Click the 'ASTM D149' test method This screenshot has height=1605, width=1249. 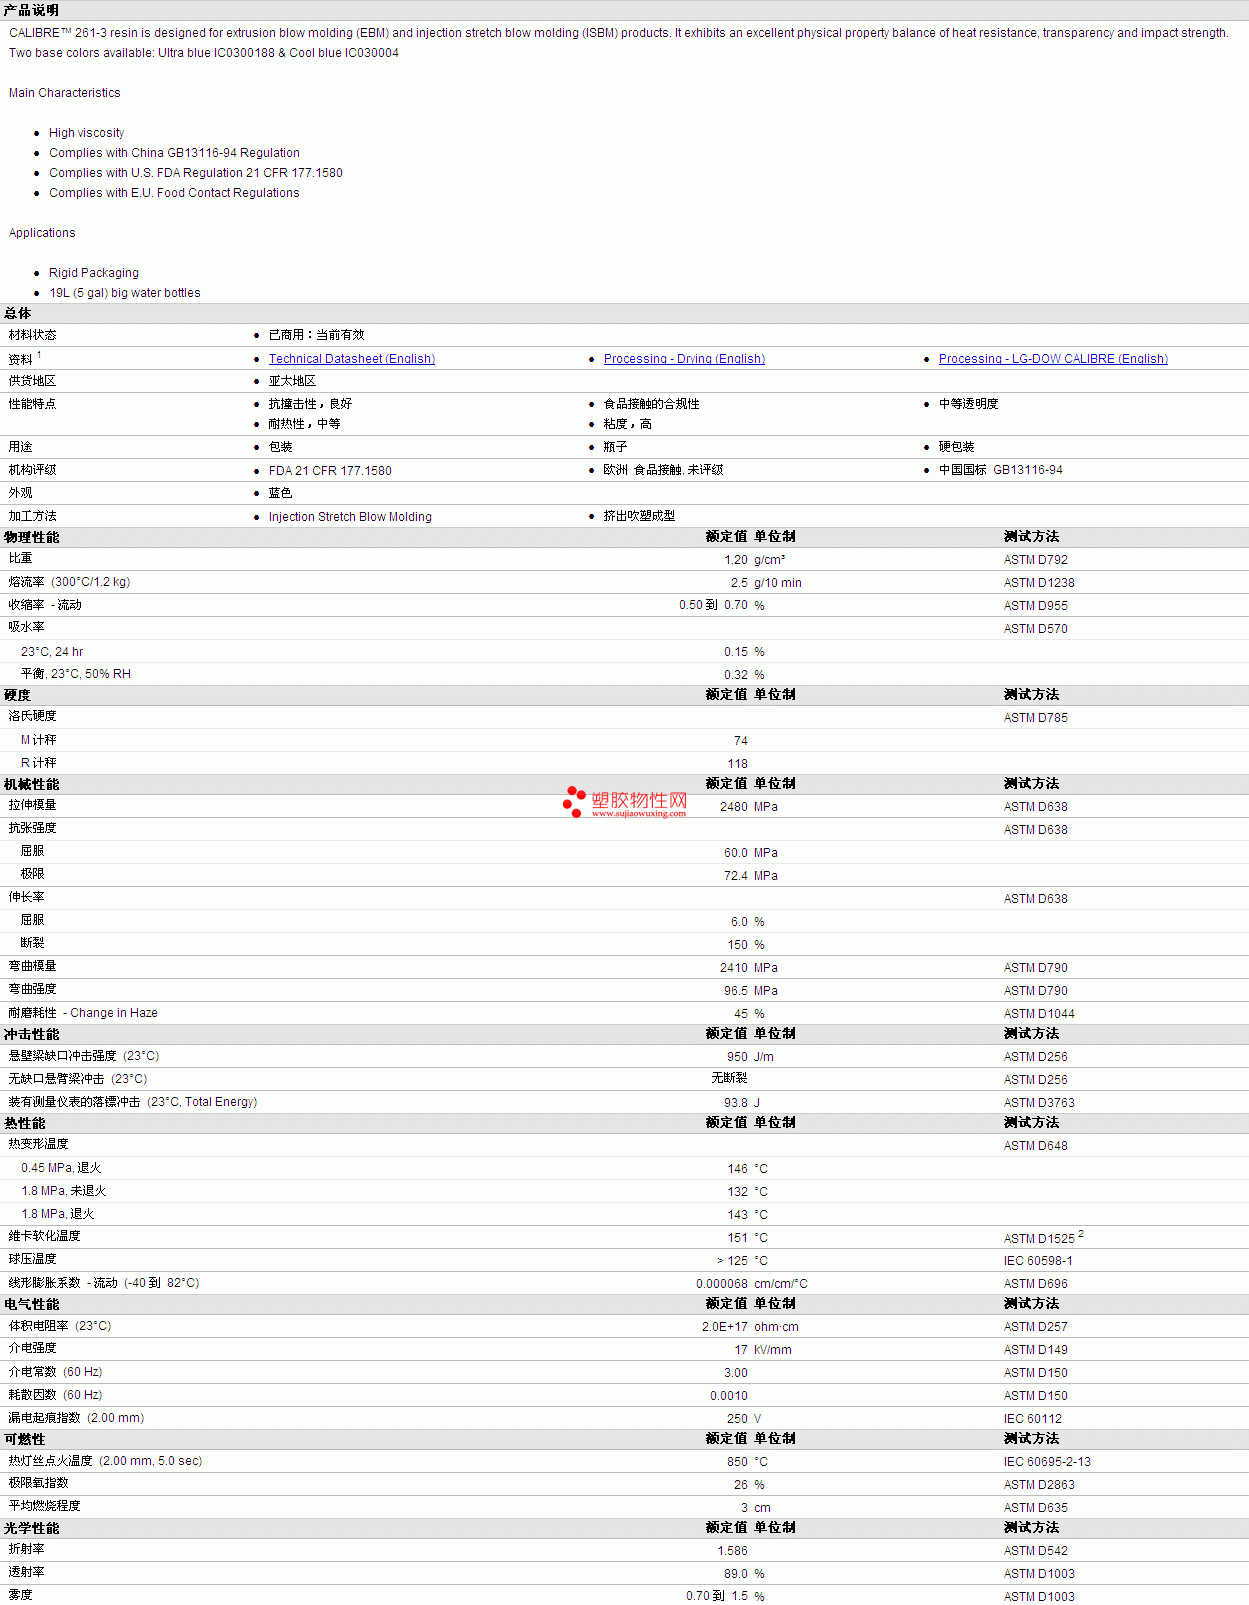[1036, 1350]
